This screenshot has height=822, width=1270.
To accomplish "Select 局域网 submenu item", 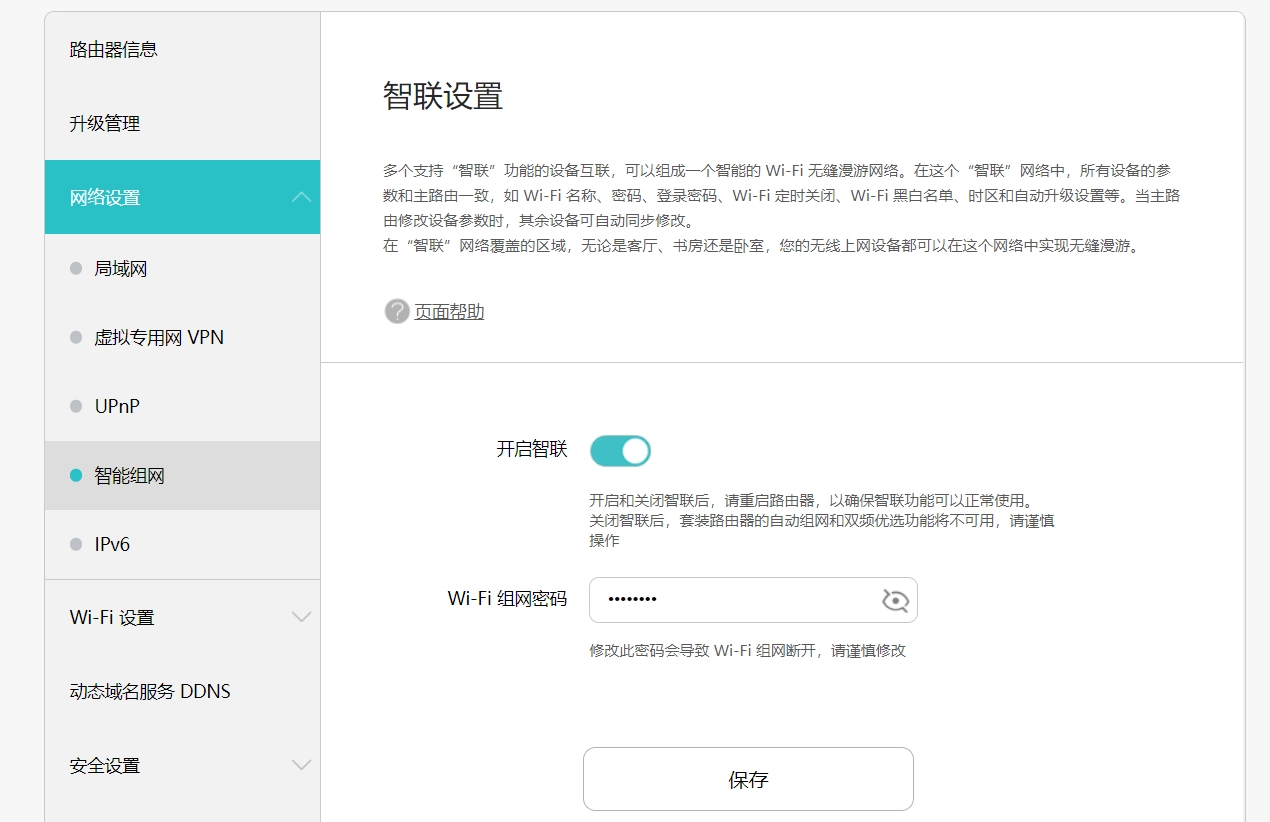I will [121, 269].
